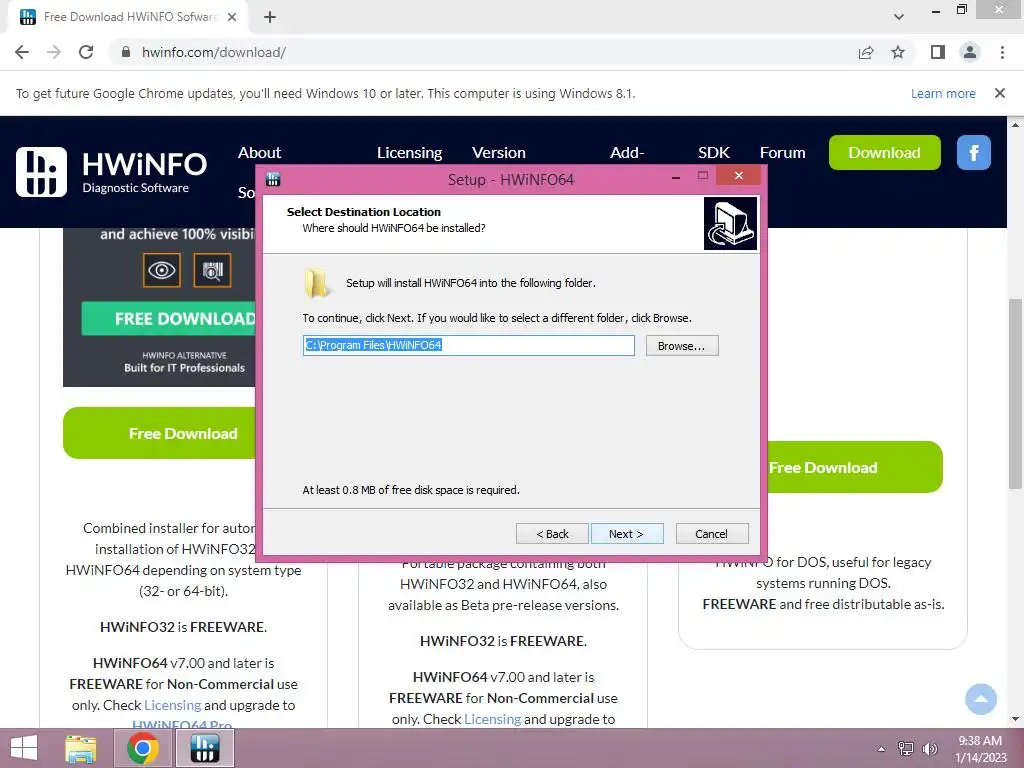Open the Forum link in navigation
This screenshot has height=768, width=1024.
coord(782,152)
